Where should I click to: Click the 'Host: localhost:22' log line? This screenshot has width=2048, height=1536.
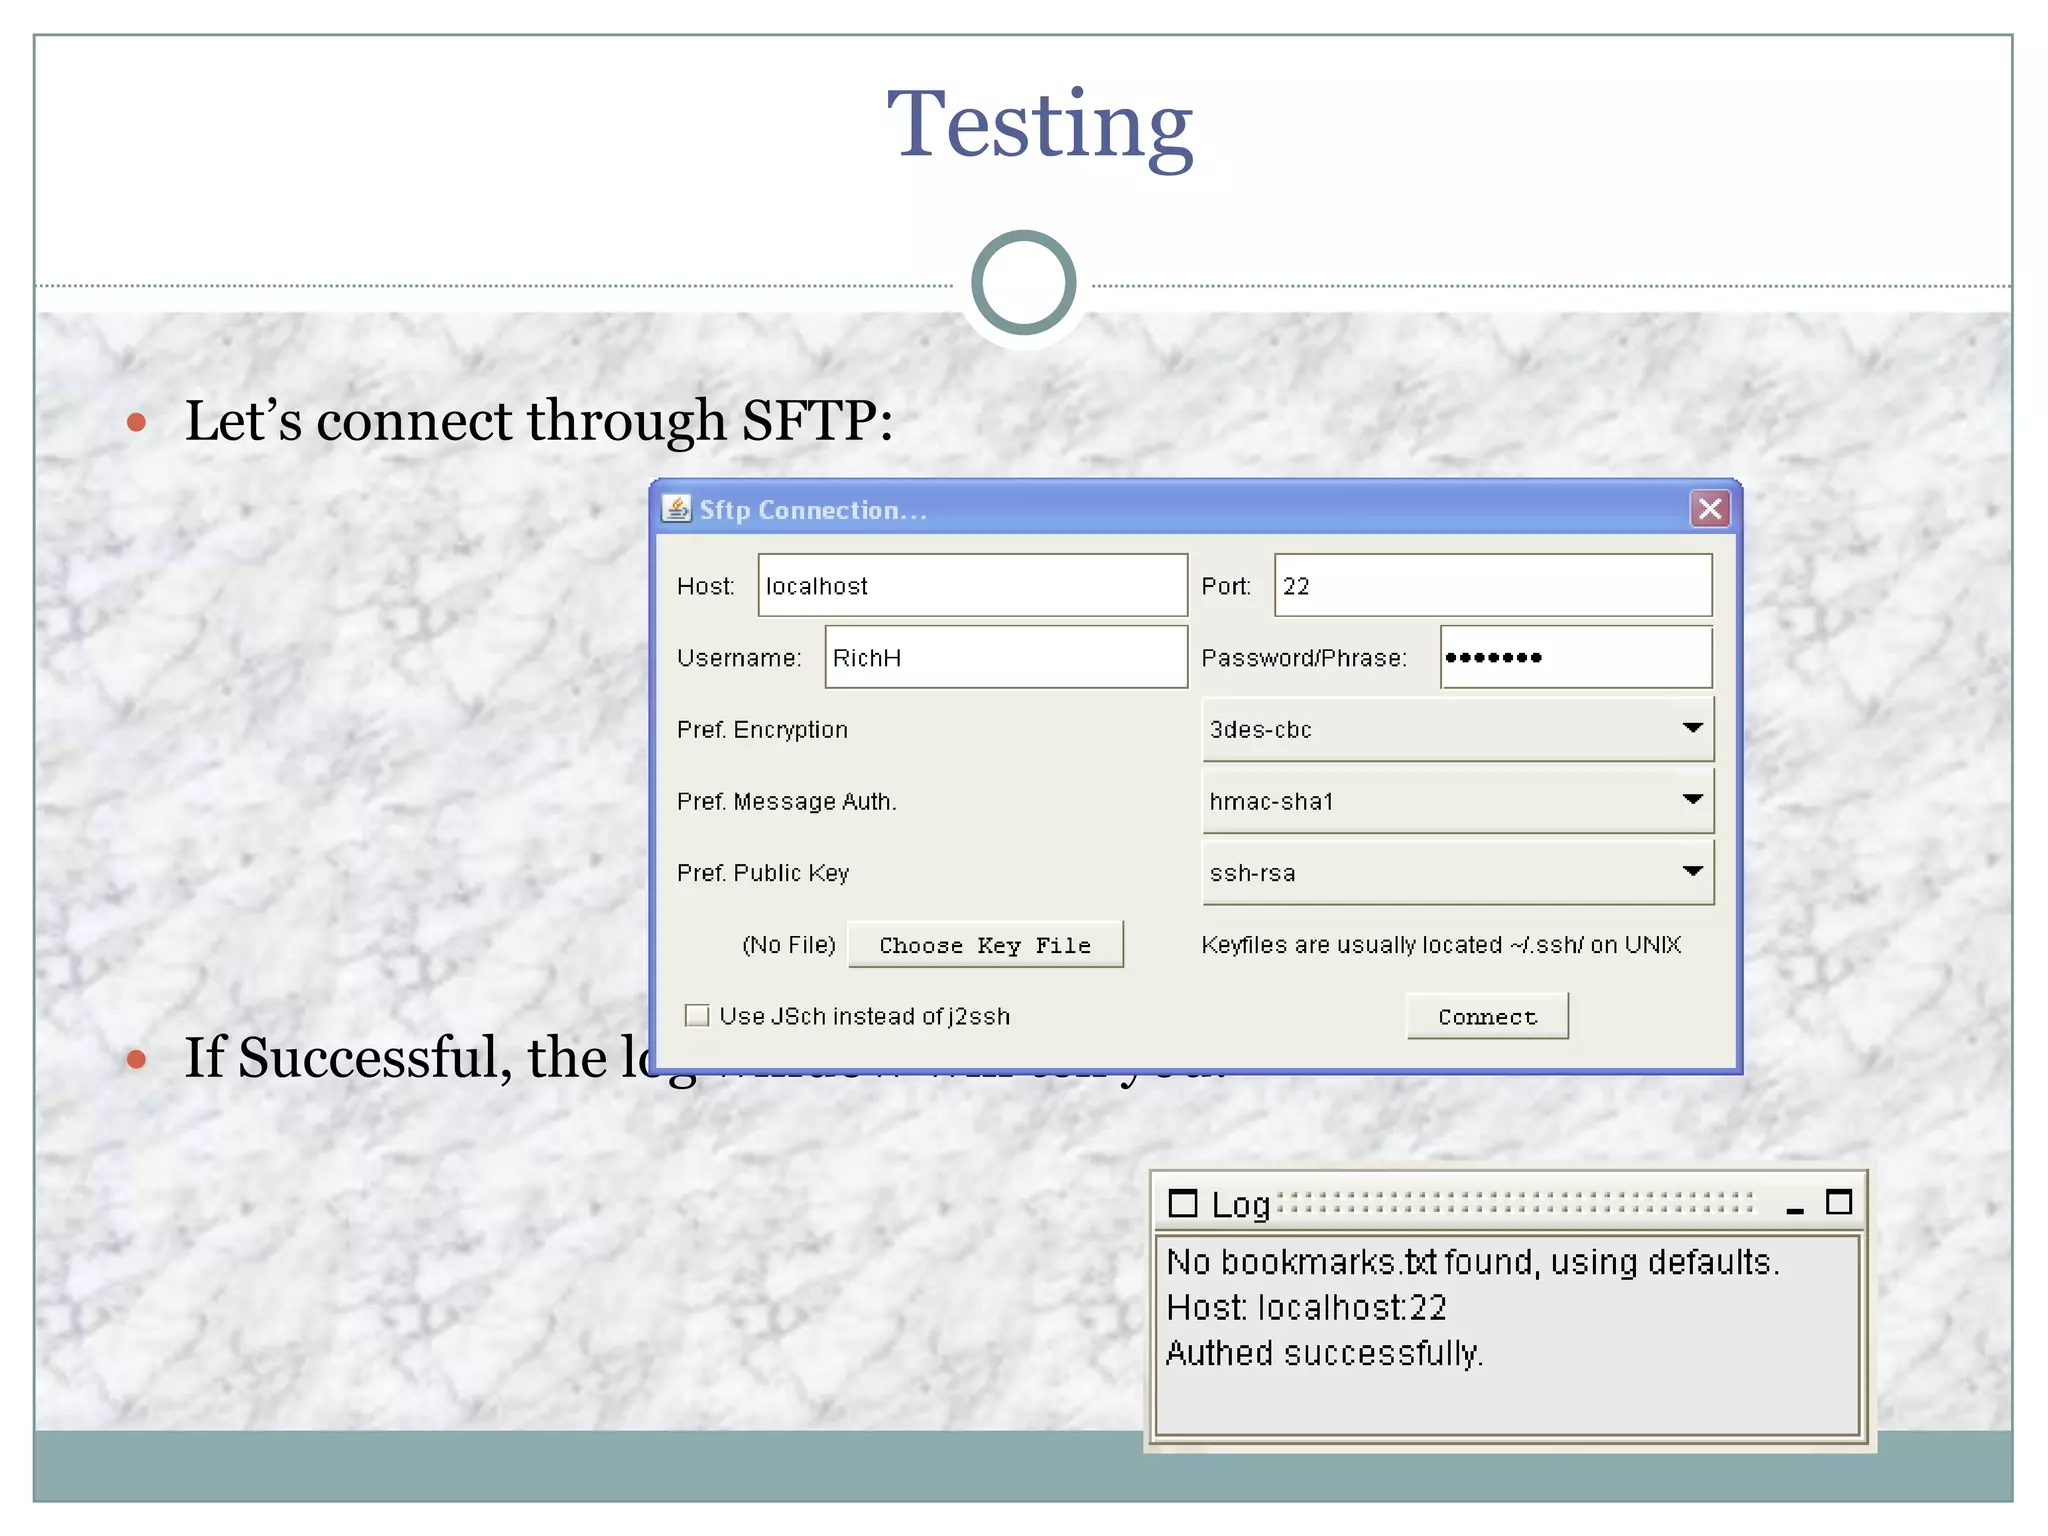point(1306,1307)
